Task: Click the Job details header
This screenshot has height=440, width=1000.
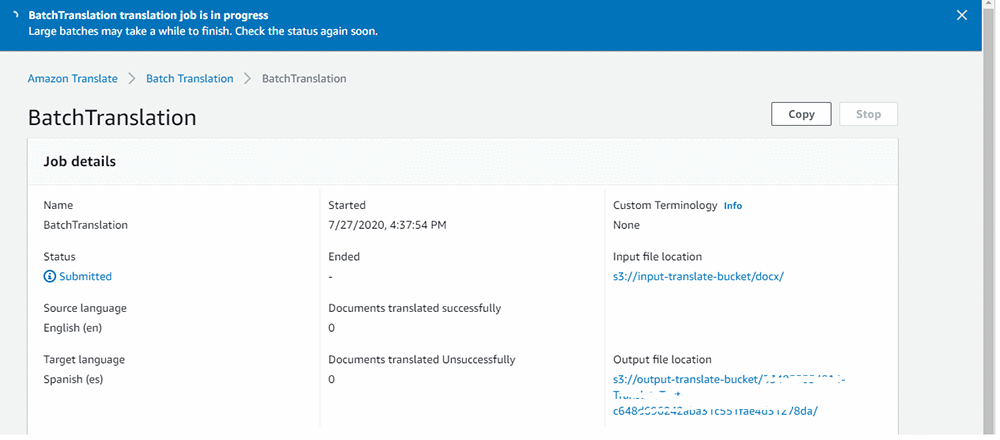Action: tap(80, 161)
